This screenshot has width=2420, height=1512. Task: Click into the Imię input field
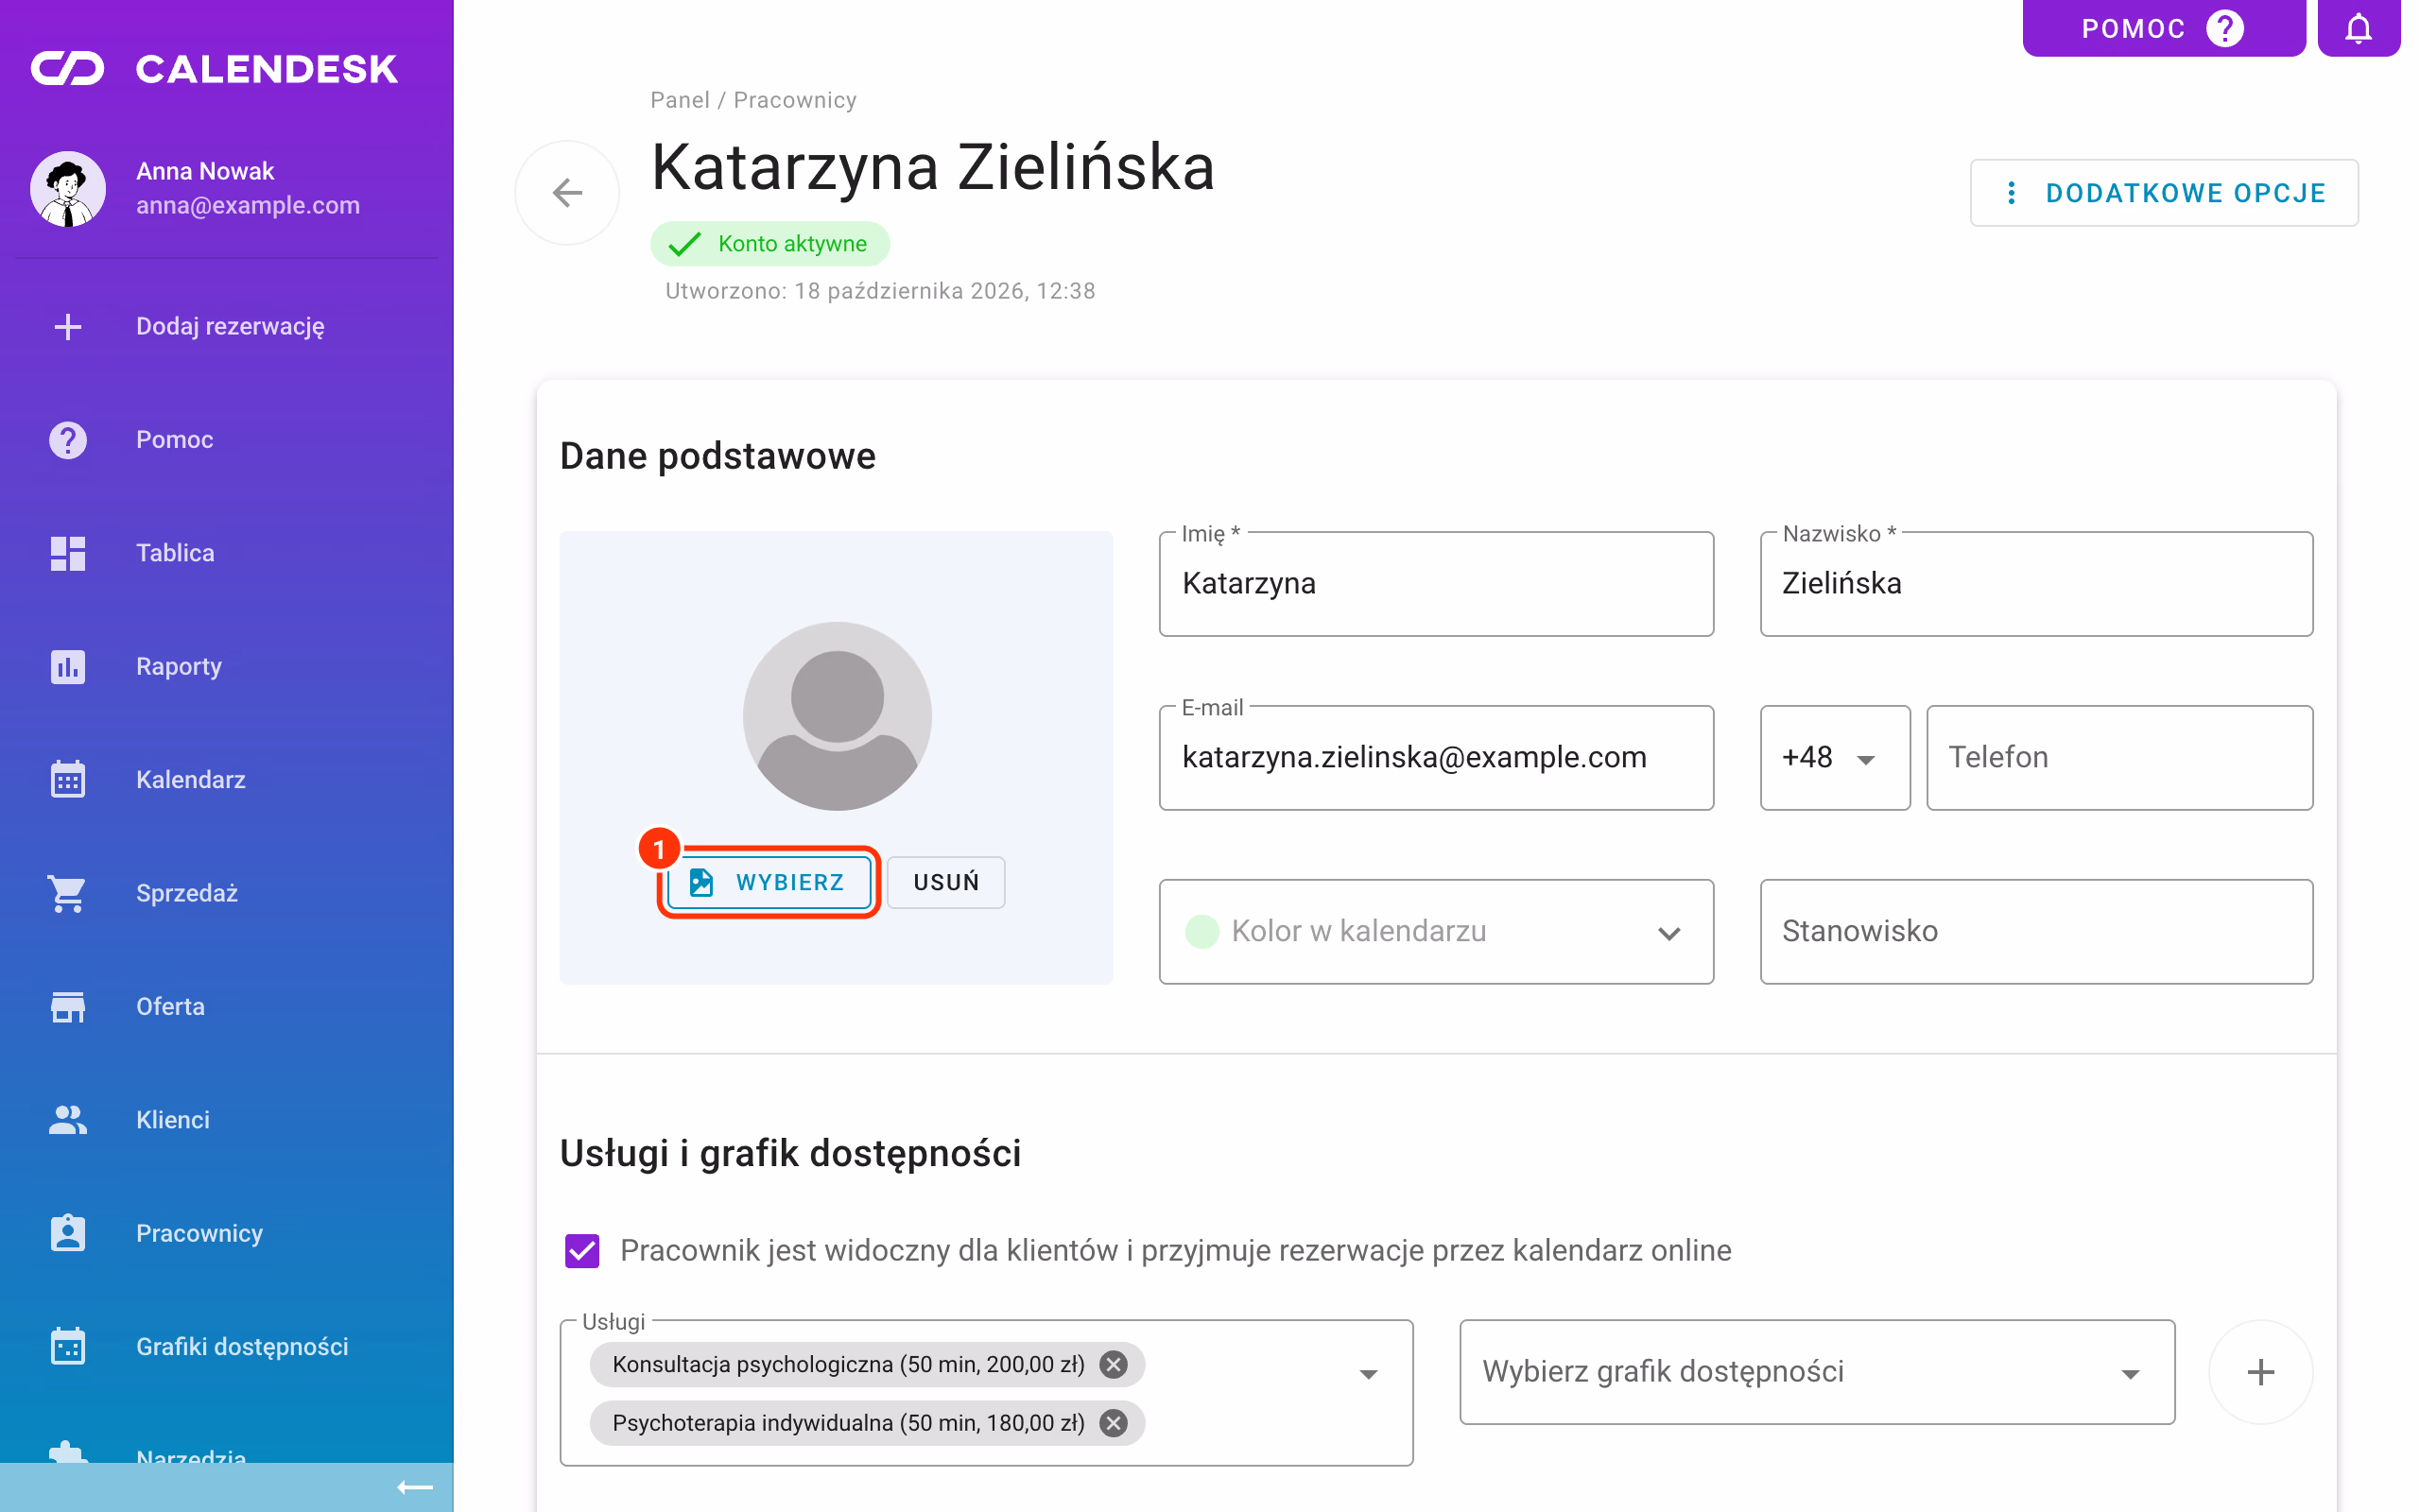(x=1436, y=583)
